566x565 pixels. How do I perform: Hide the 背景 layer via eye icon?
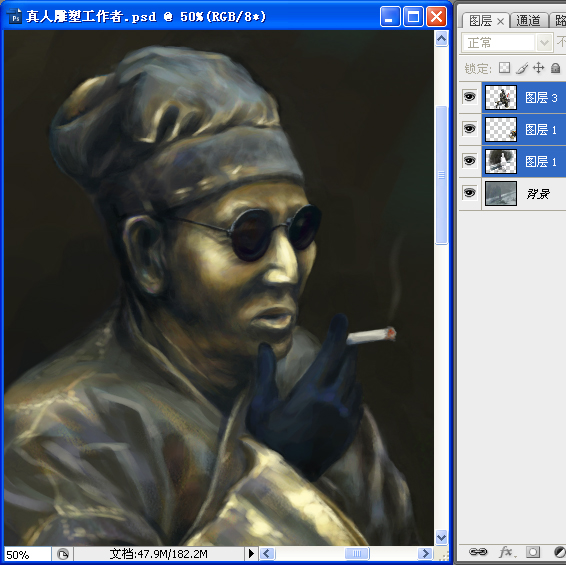pyautogui.click(x=470, y=193)
